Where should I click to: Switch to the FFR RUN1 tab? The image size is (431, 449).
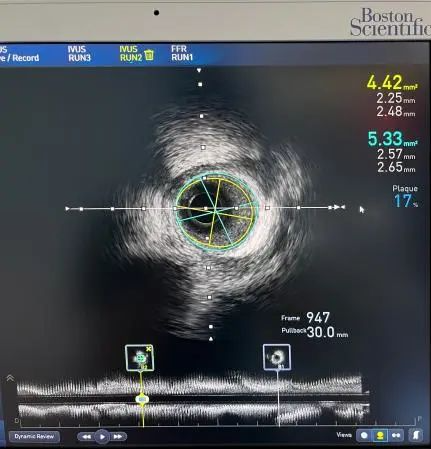pyautogui.click(x=182, y=53)
